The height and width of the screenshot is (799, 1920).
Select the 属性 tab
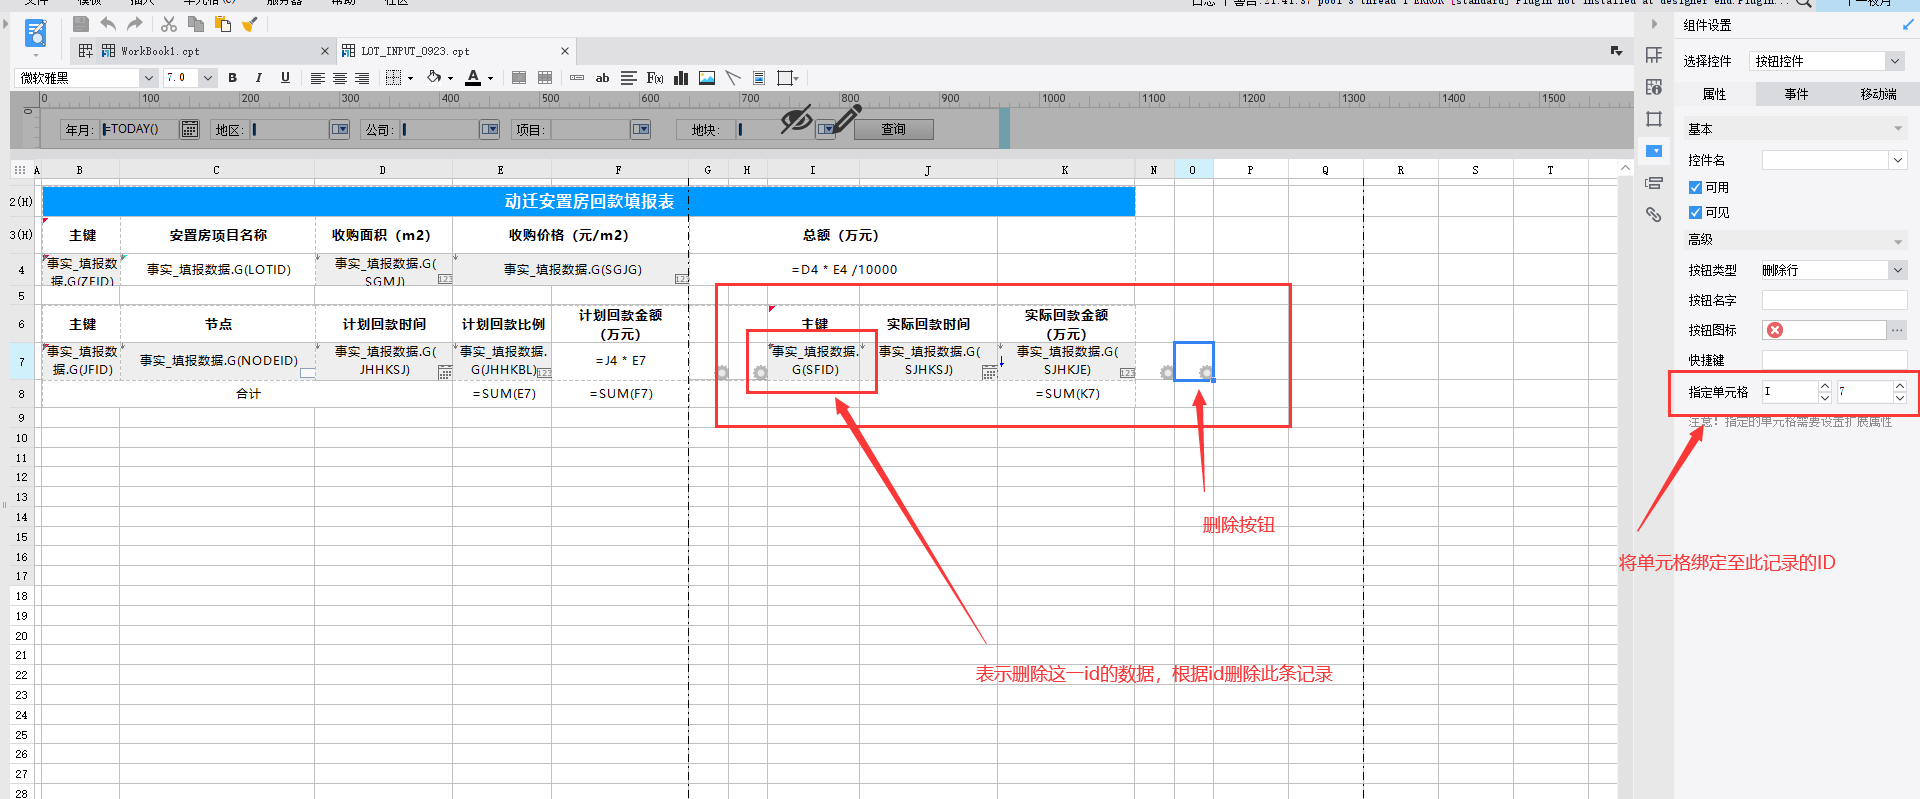tap(1714, 94)
